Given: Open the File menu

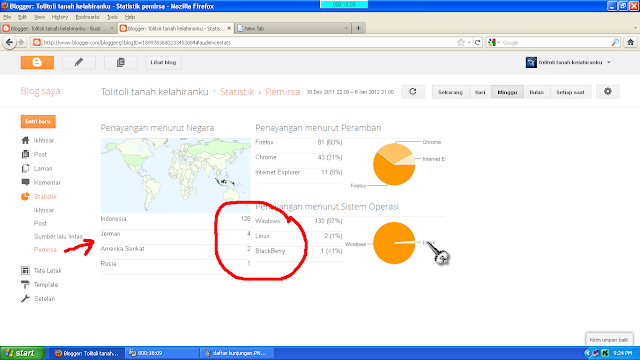Looking at the screenshot, I should click(7, 17).
